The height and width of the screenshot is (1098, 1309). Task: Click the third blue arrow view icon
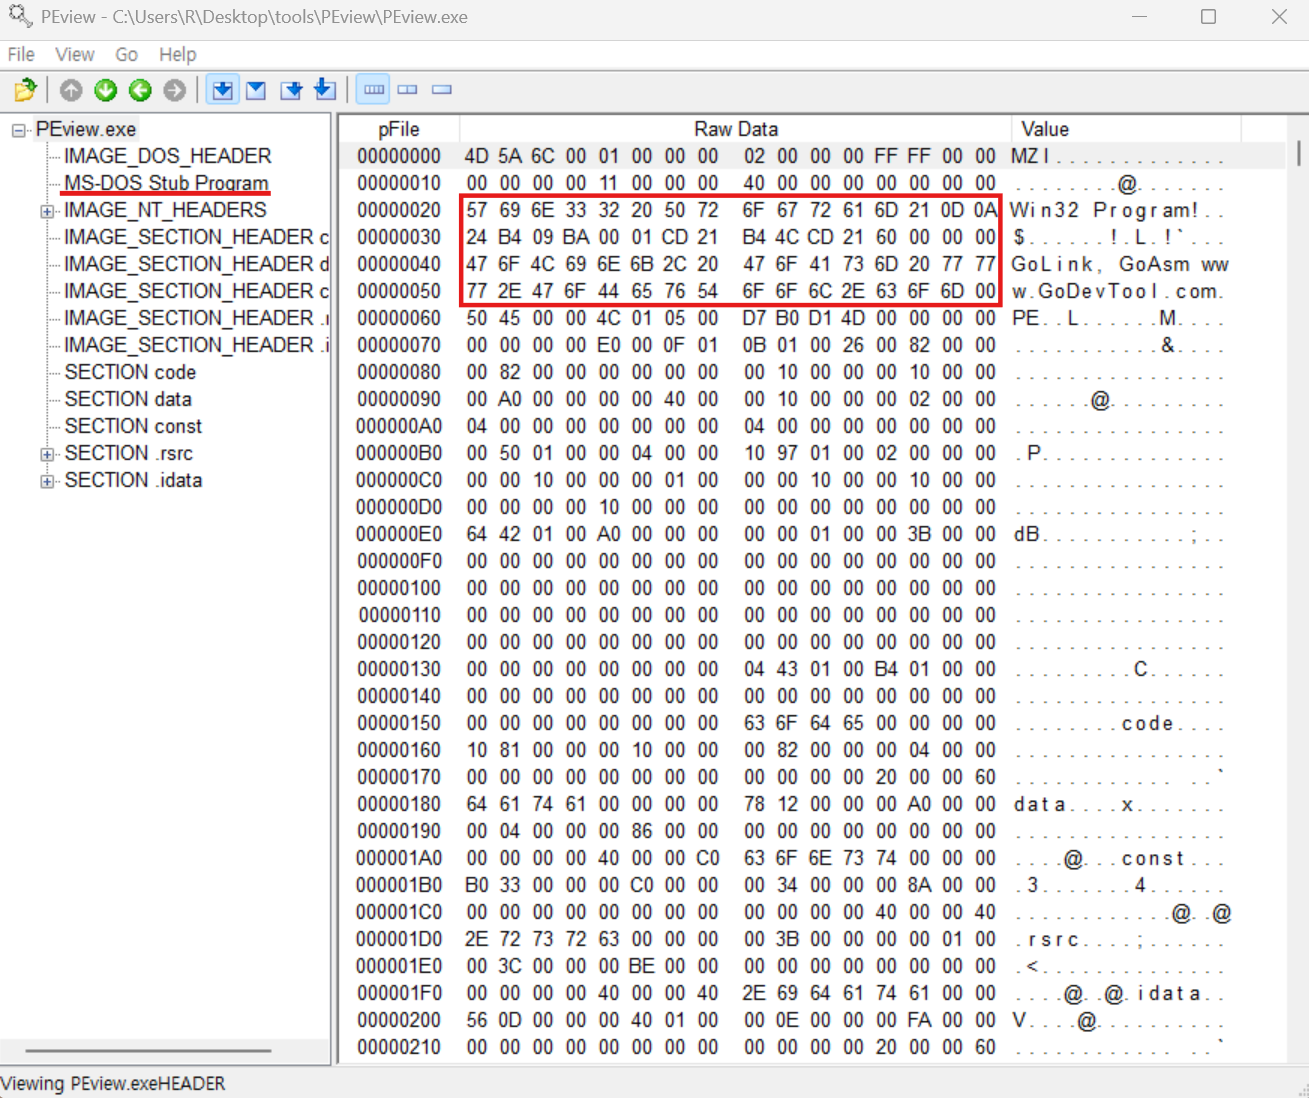(291, 90)
